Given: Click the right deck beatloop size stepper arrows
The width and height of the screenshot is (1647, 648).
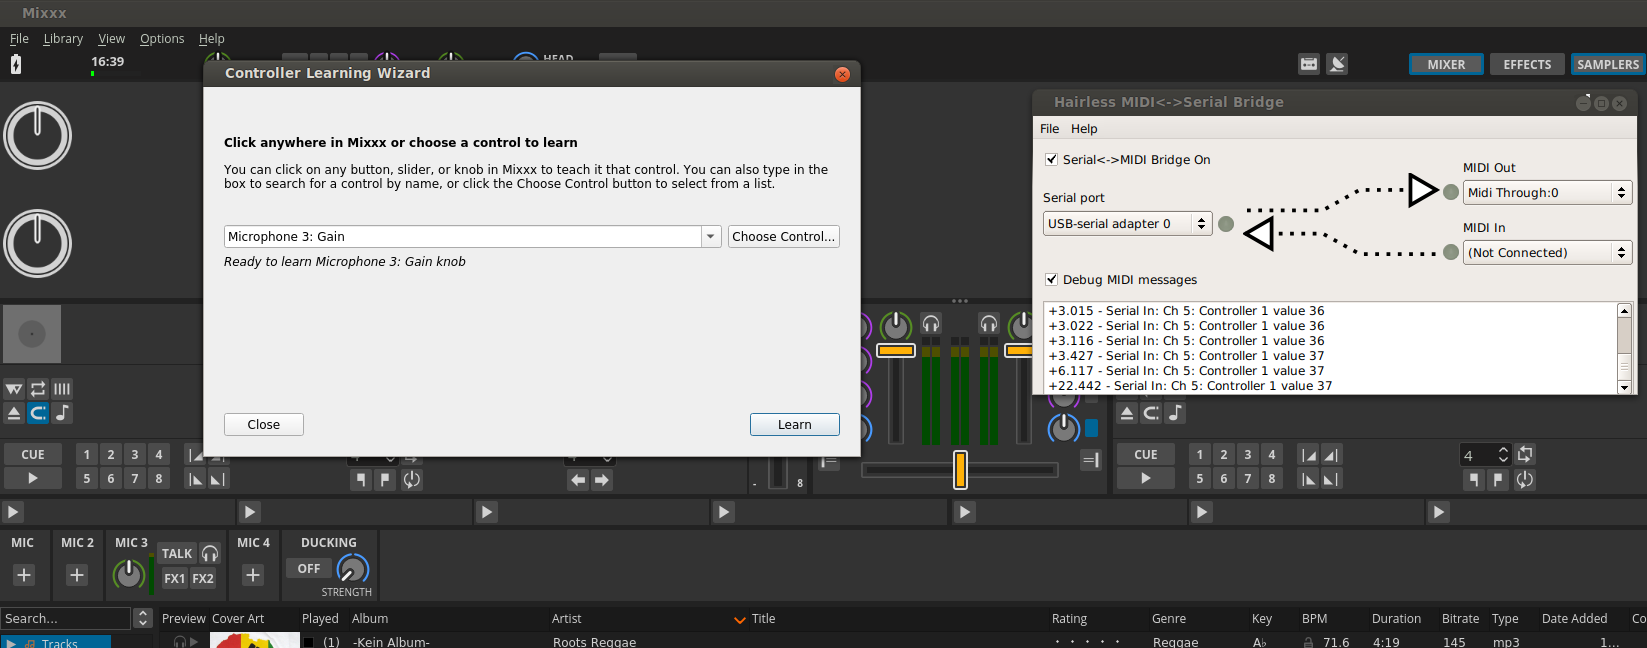Looking at the screenshot, I should point(1503,455).
